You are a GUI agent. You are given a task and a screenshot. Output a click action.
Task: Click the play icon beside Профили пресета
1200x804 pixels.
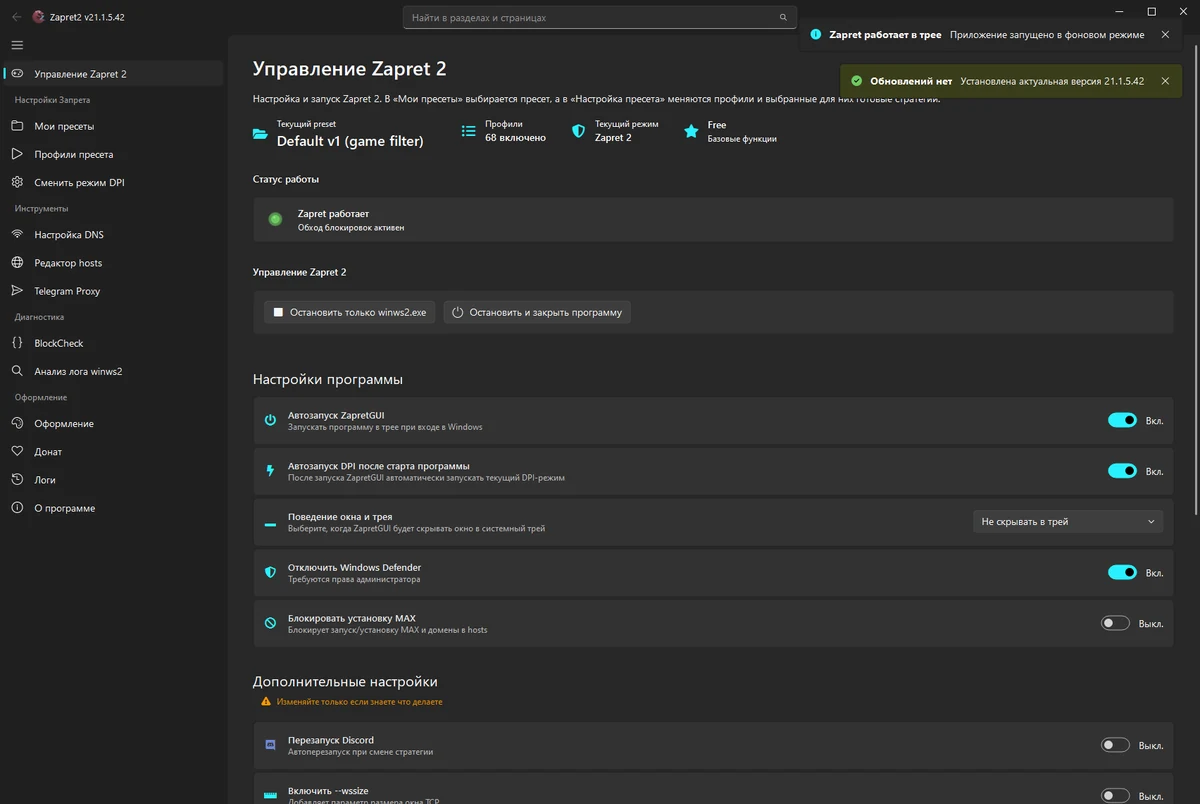[17, 154]
